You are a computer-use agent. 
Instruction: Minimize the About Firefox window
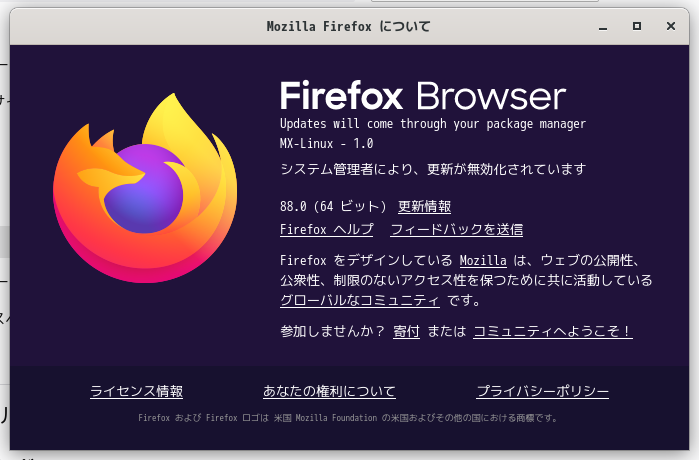pos(603,27)
